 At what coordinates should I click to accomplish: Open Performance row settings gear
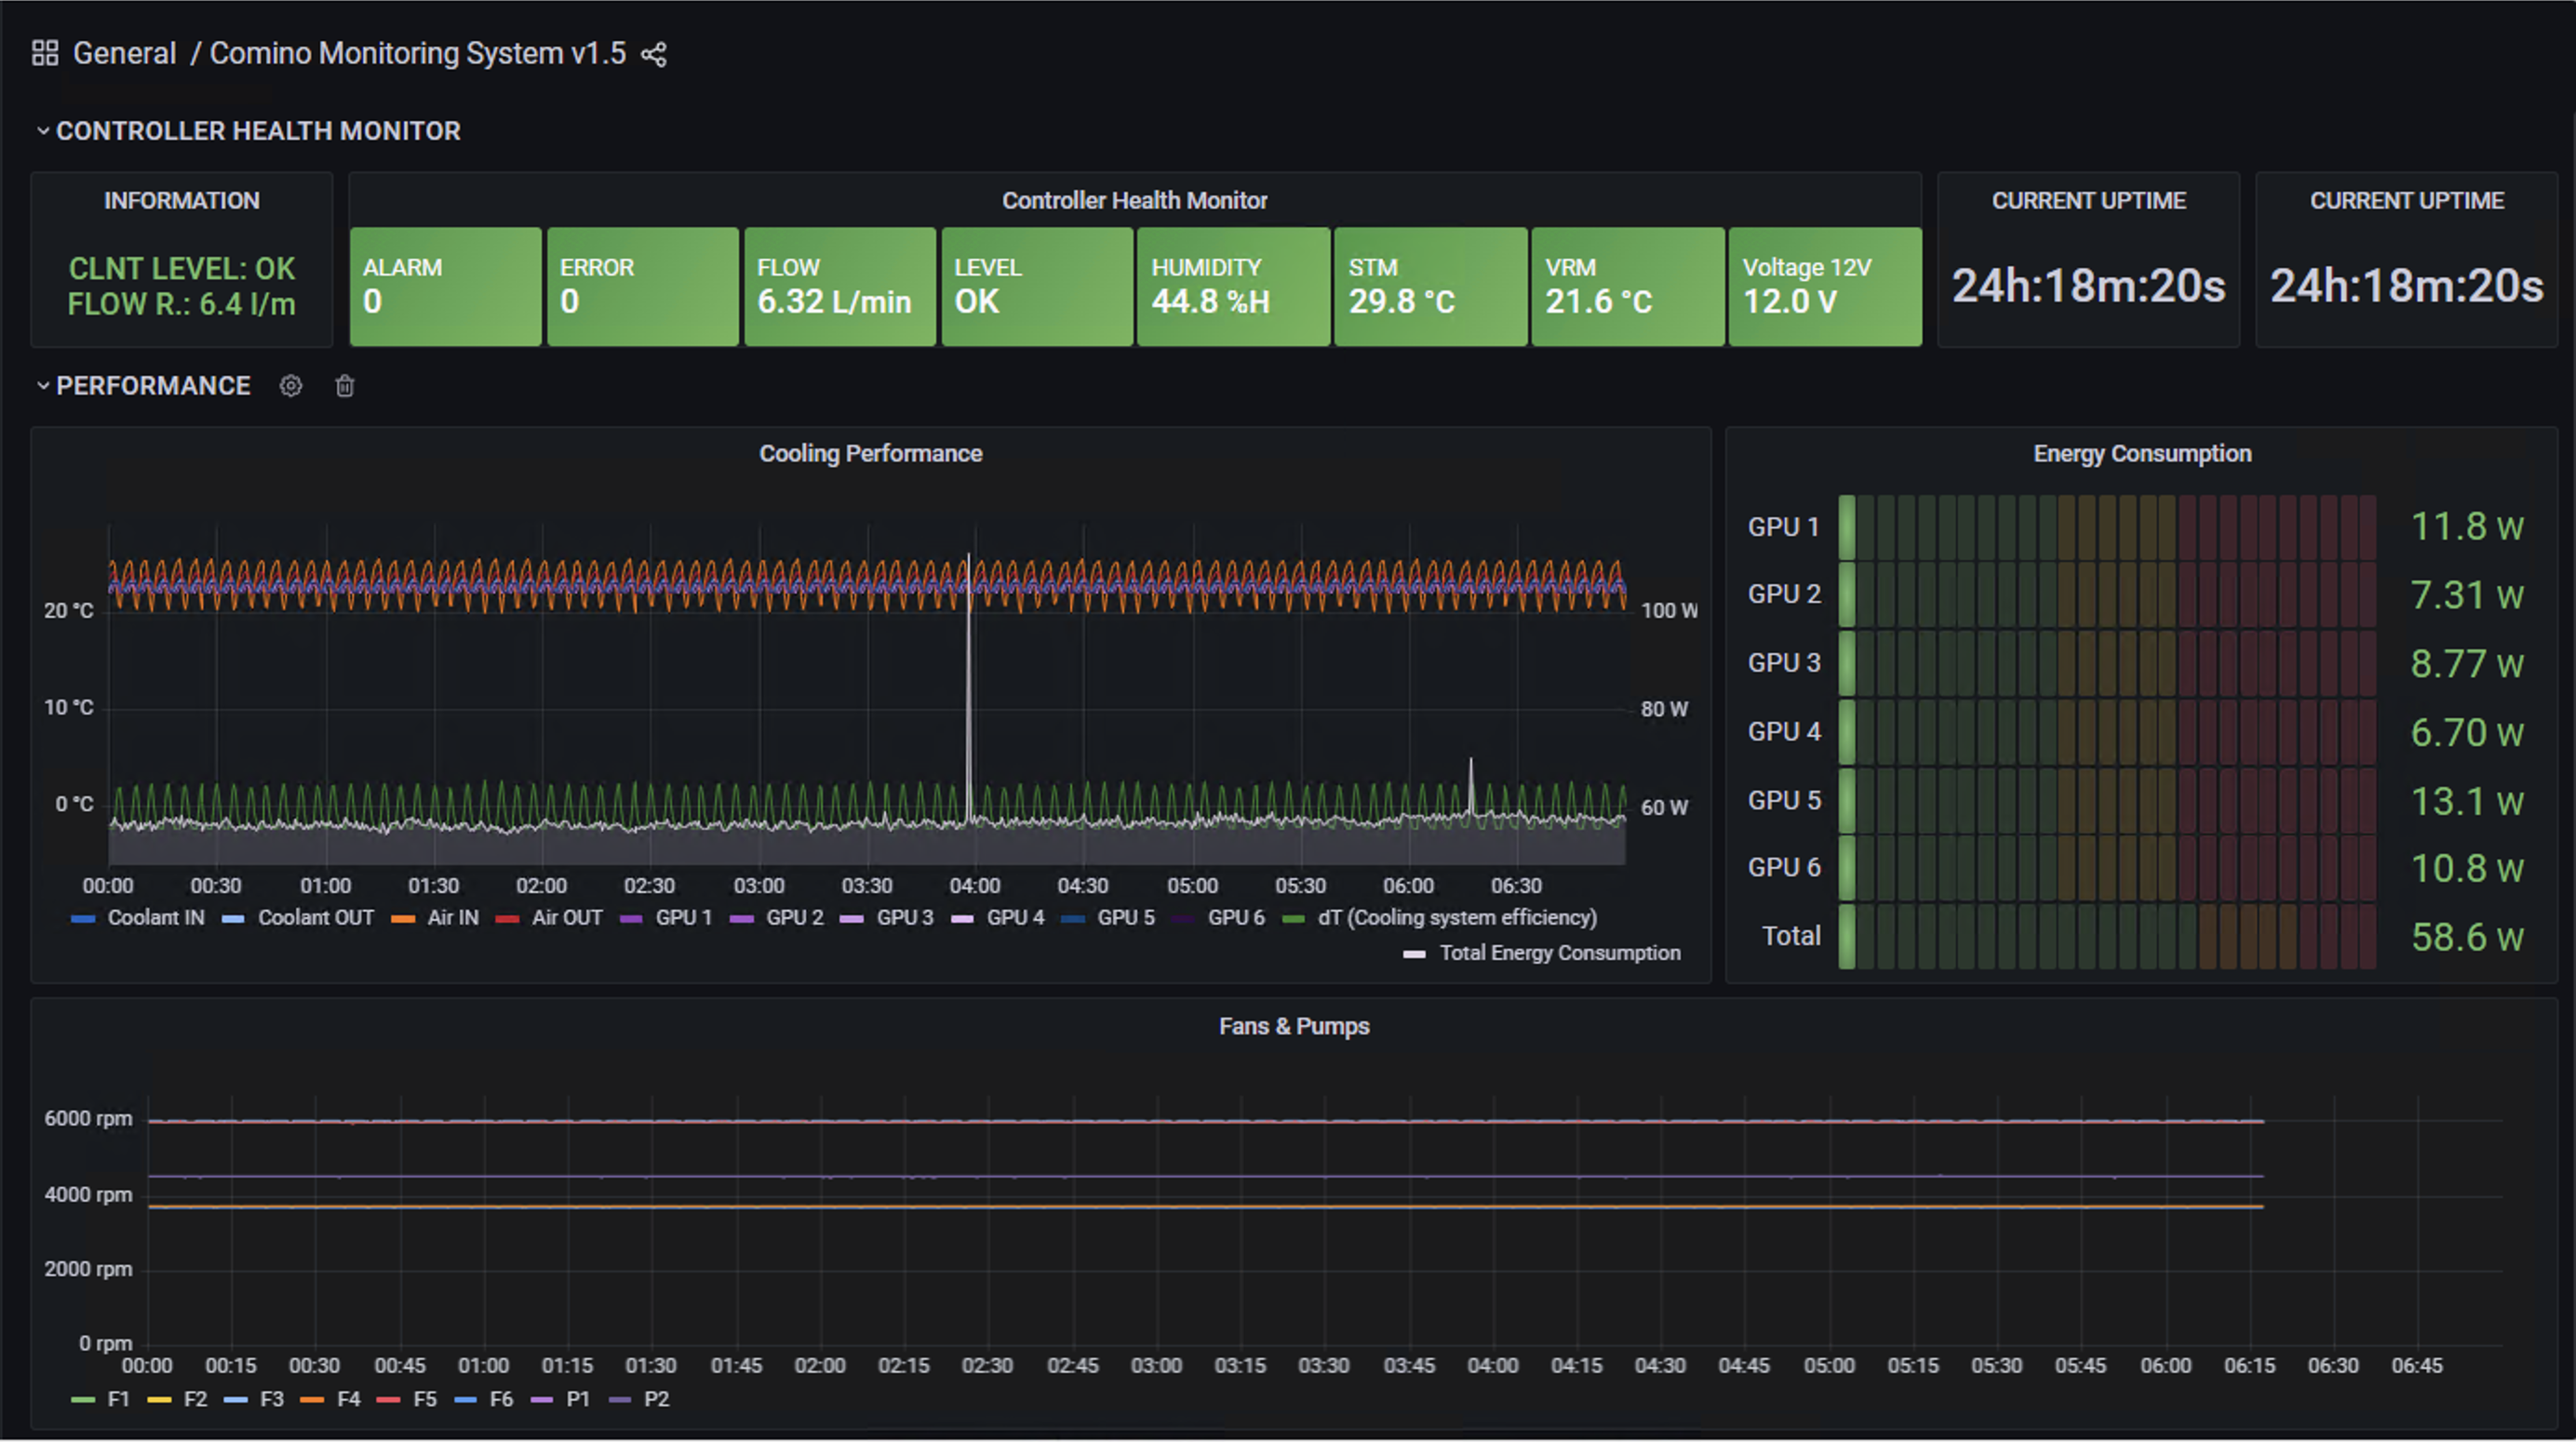[x=290, y=386]
